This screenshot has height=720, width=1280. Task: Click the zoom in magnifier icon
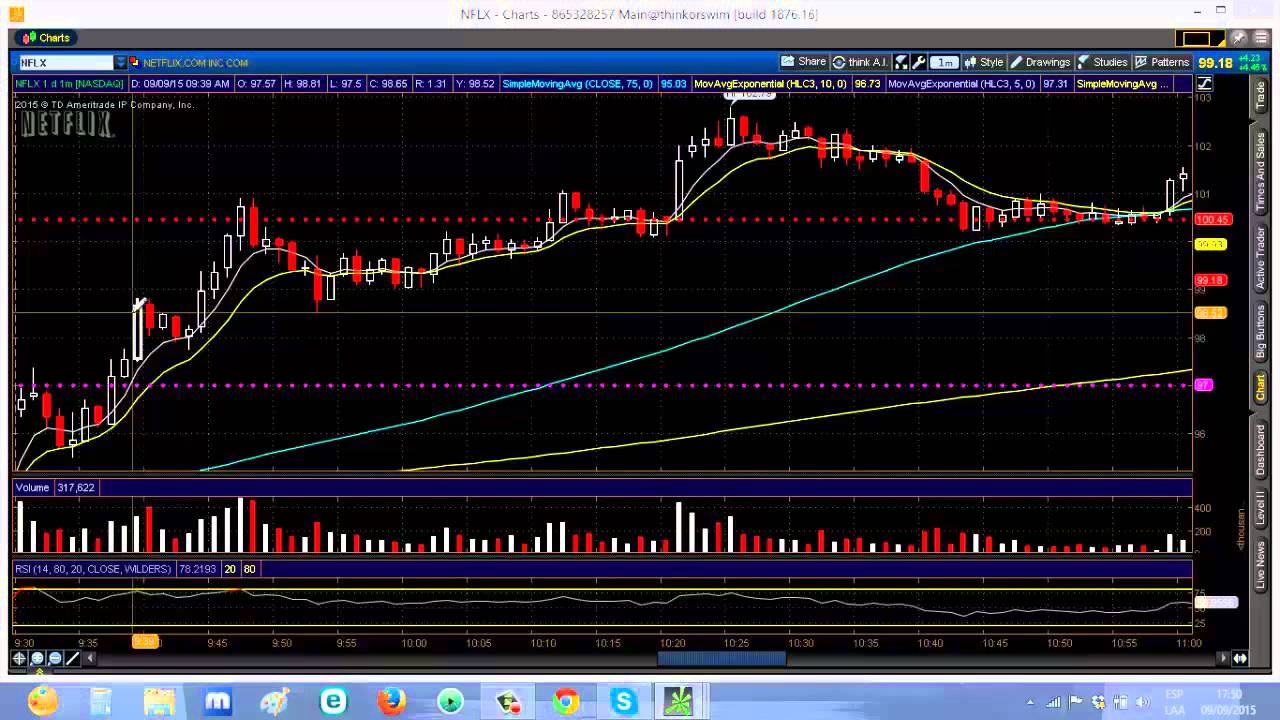click(x=37, y=658)
